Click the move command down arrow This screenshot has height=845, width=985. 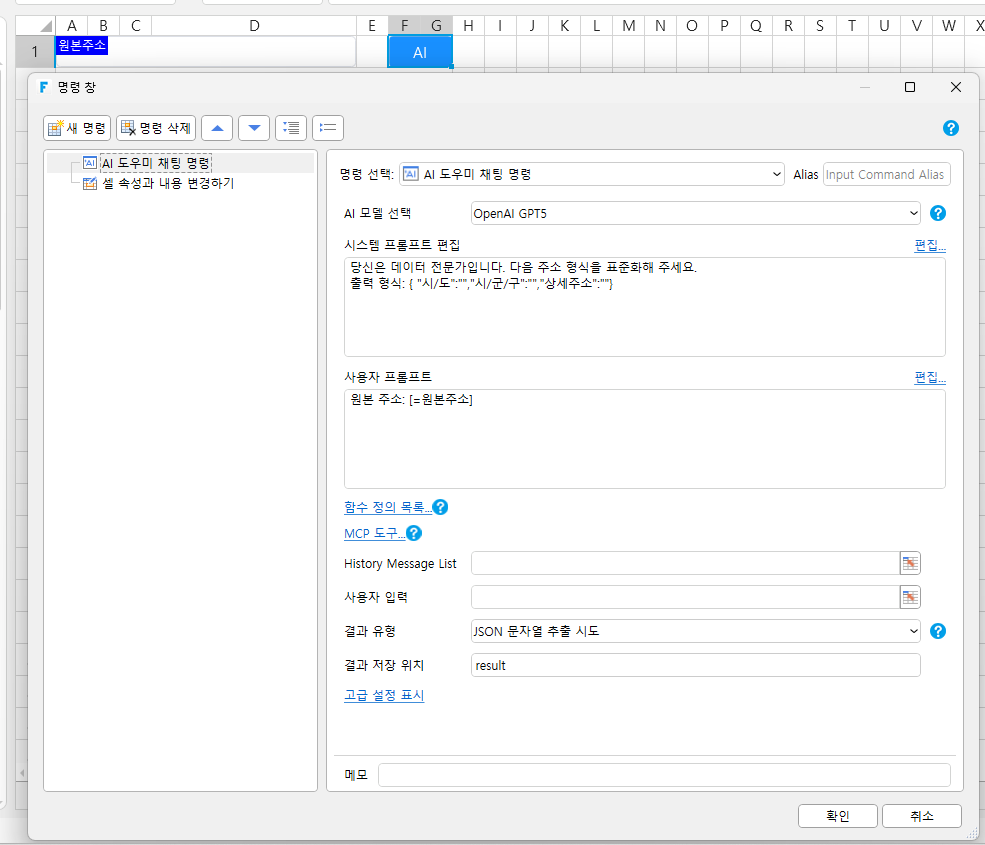(254, 128)
